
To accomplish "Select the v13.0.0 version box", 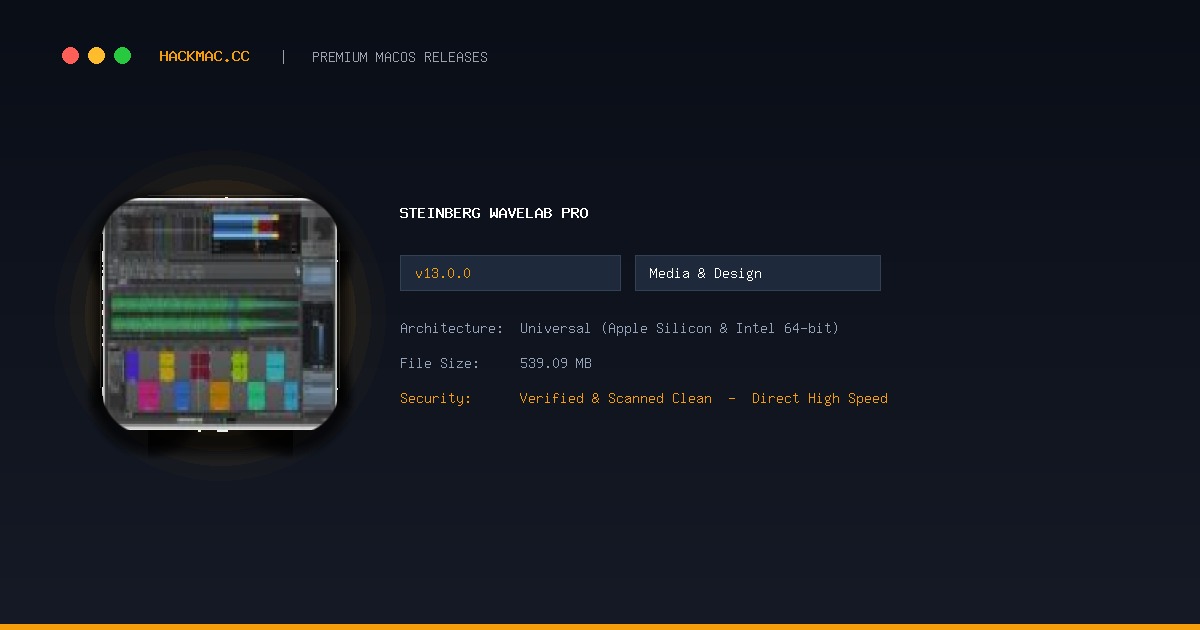I will (x=510, y=273).
